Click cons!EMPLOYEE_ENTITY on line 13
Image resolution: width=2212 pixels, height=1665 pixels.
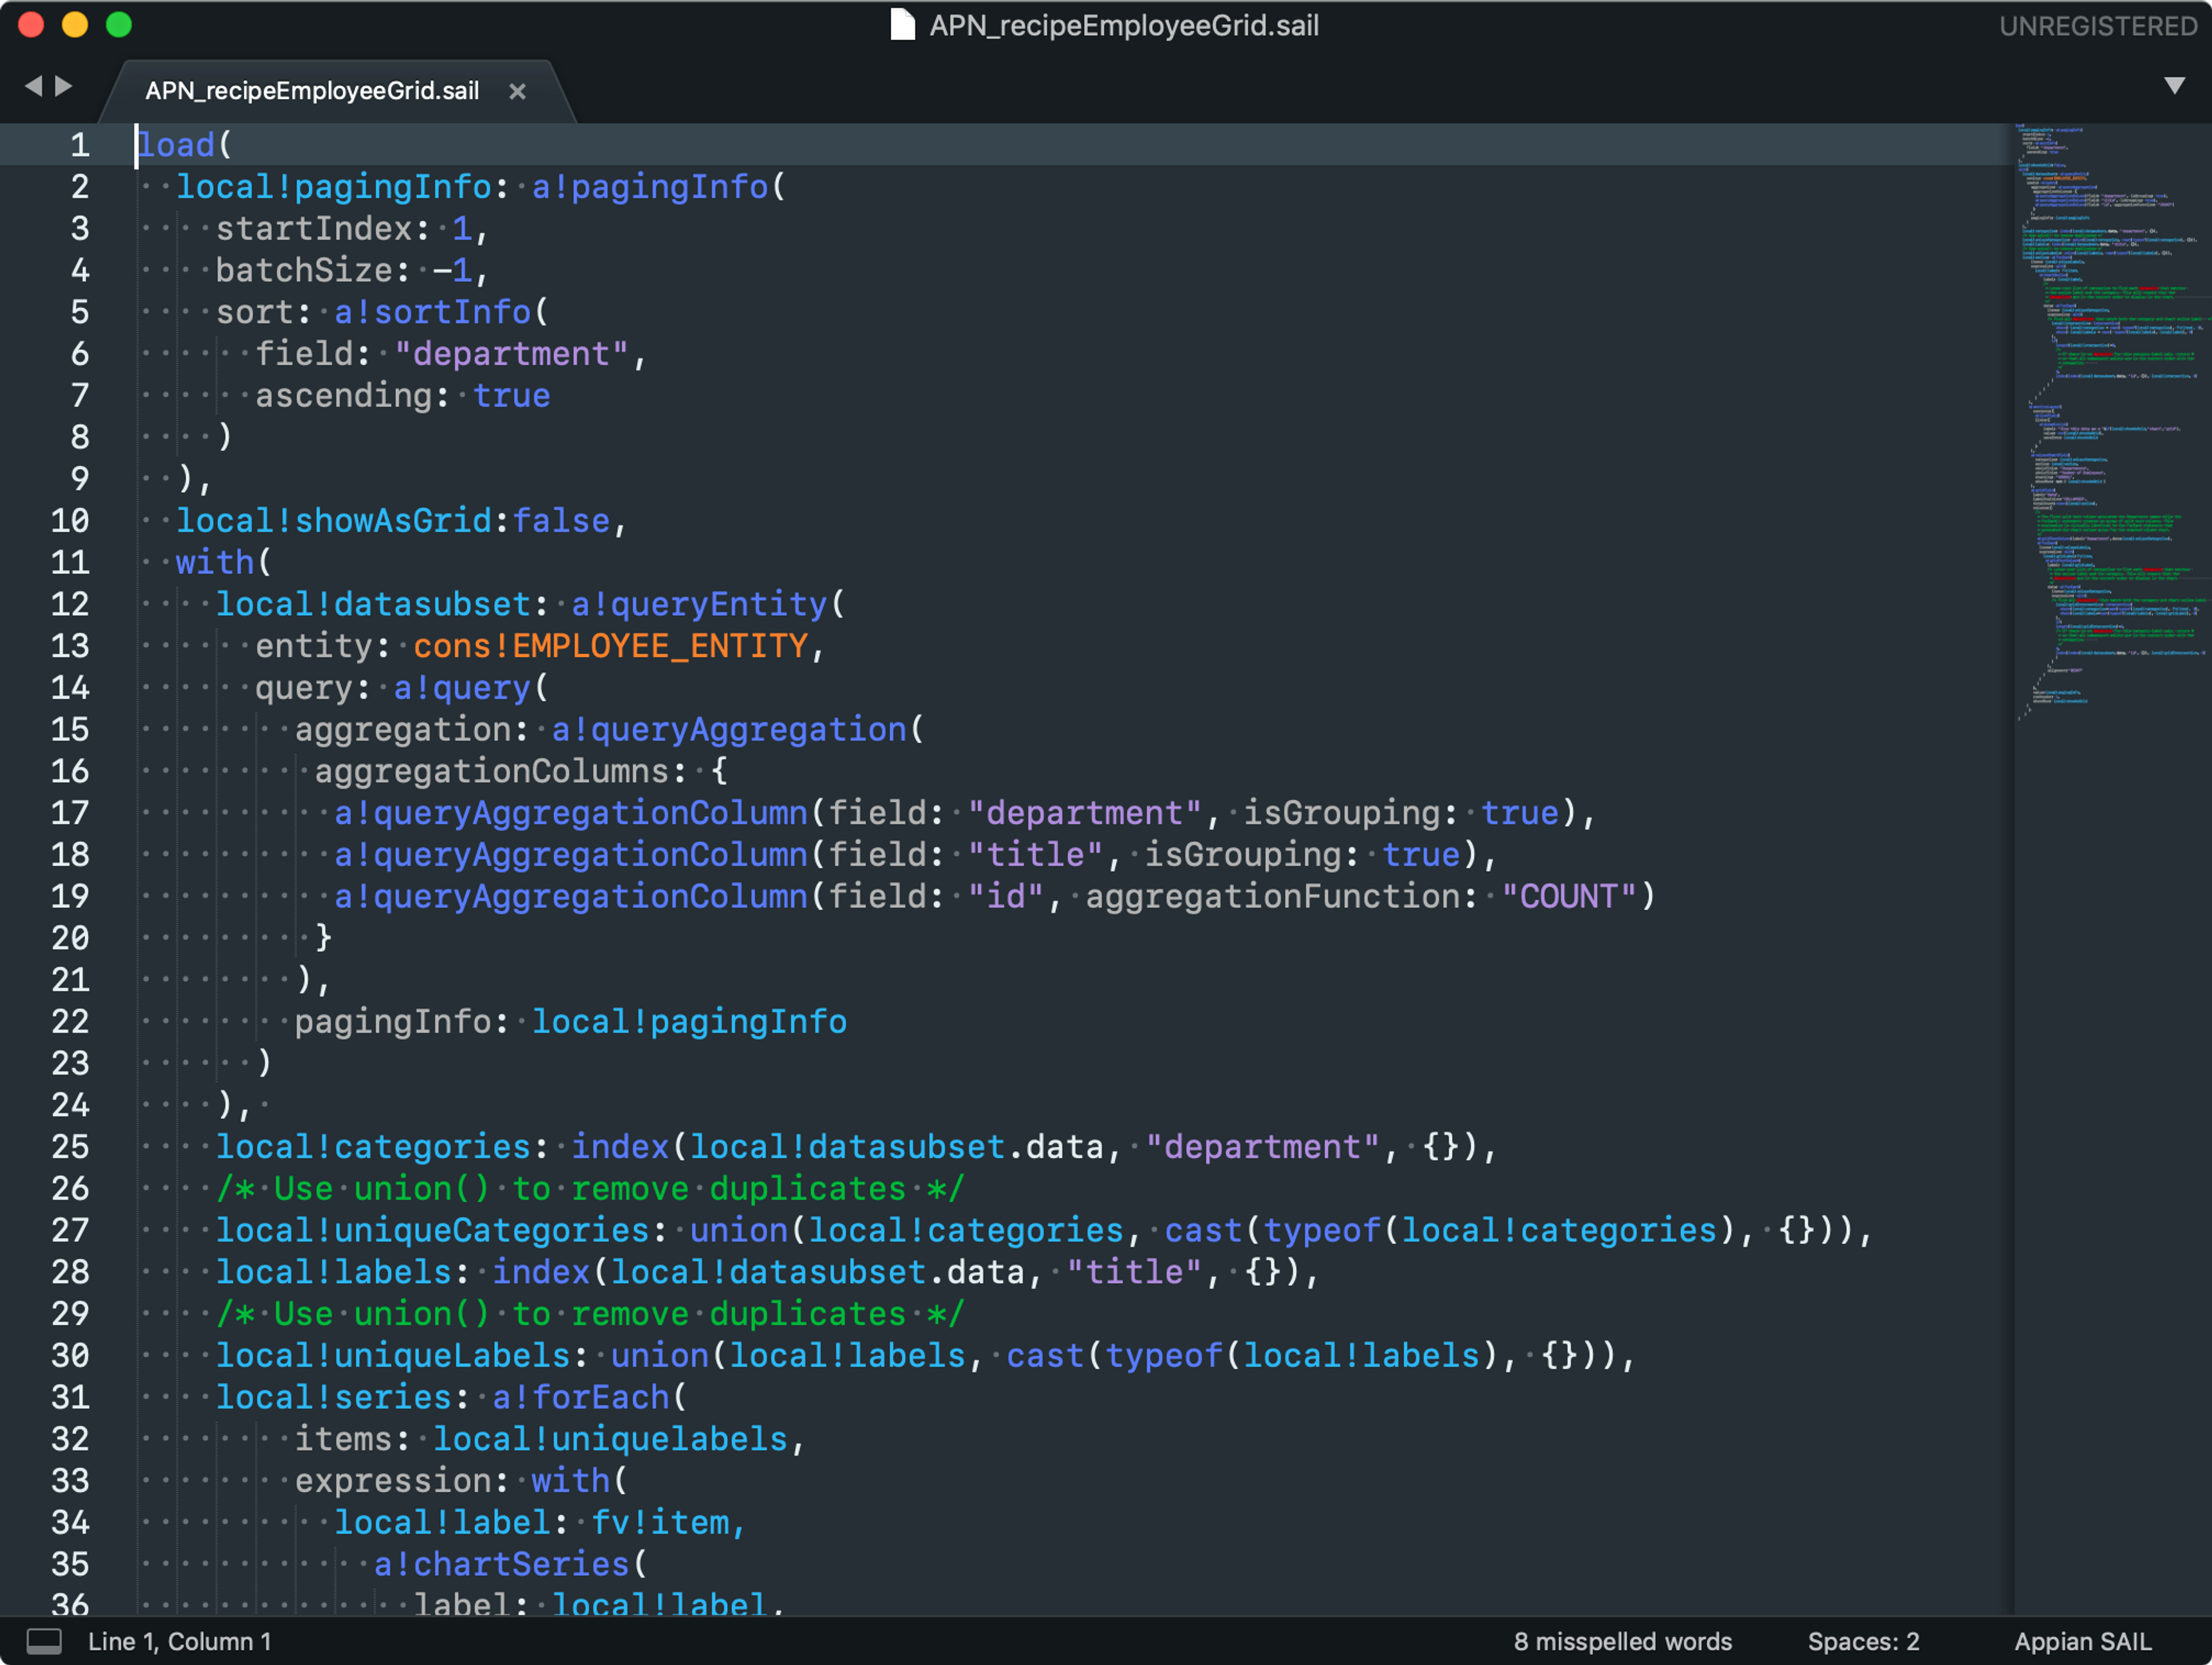point(611,647)
